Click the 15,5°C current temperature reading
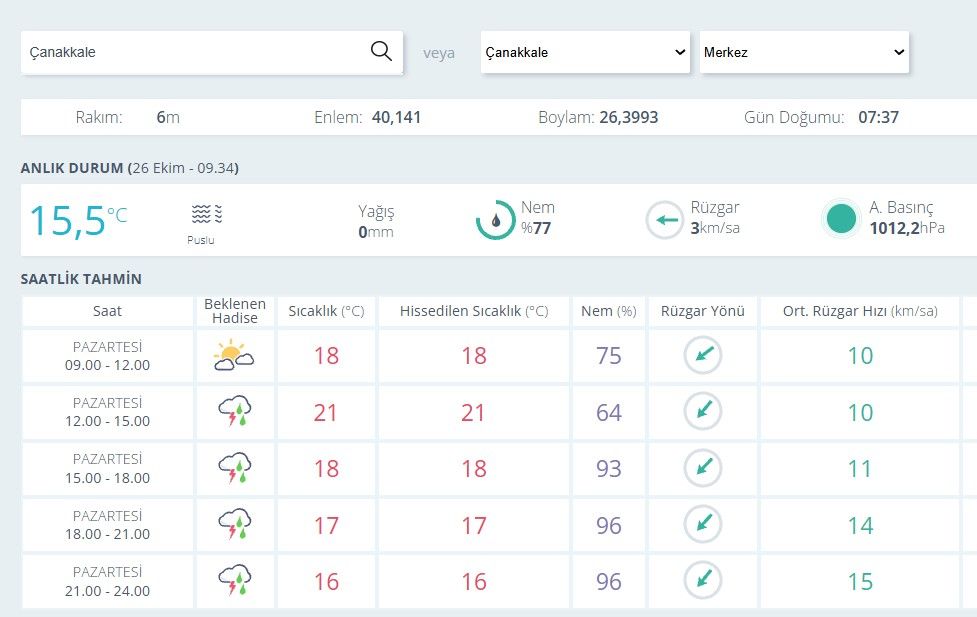The width and height of the screenshot is (977, 617). coord(79,220)
